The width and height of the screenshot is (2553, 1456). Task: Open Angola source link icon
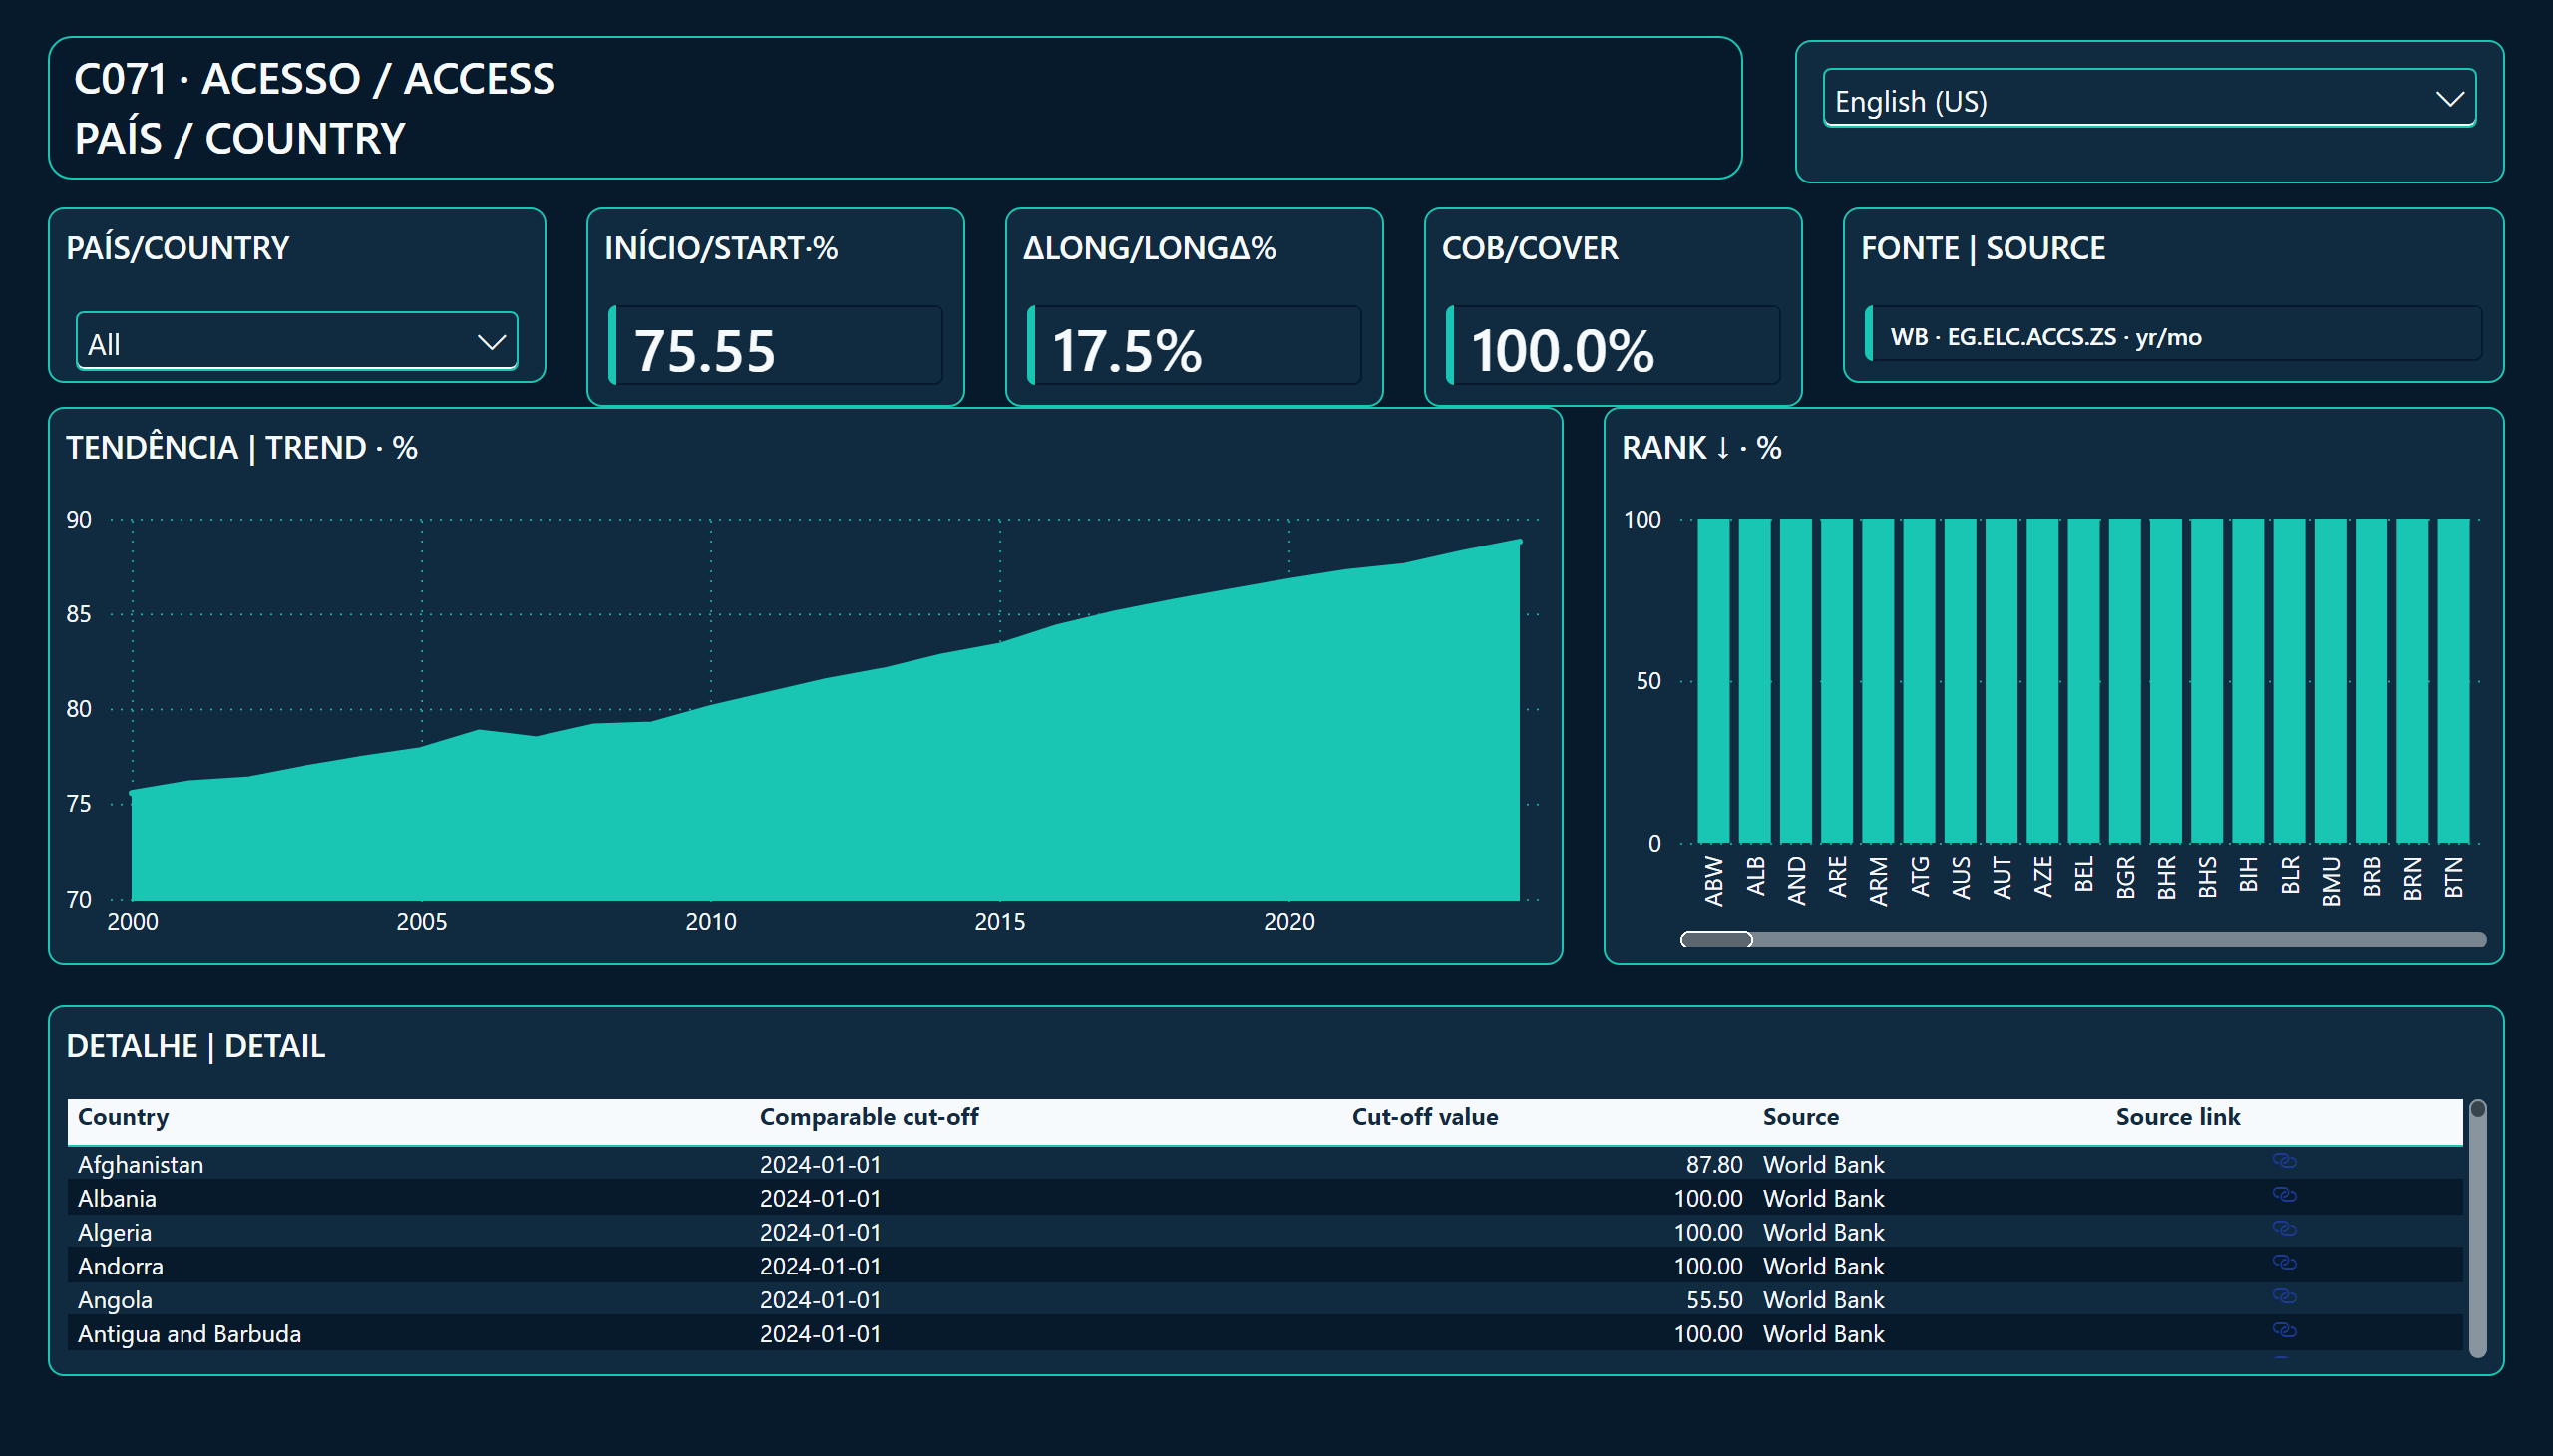coord(2284,1297)
